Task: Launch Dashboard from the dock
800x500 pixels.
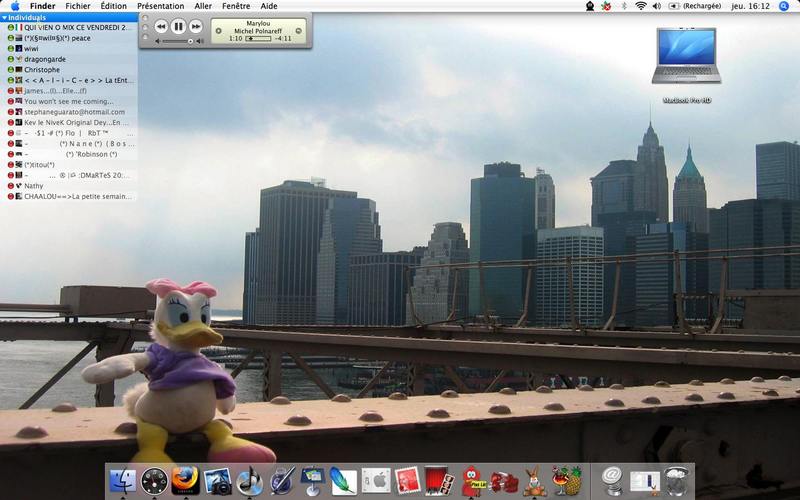Action: click(x=154, y=481)
